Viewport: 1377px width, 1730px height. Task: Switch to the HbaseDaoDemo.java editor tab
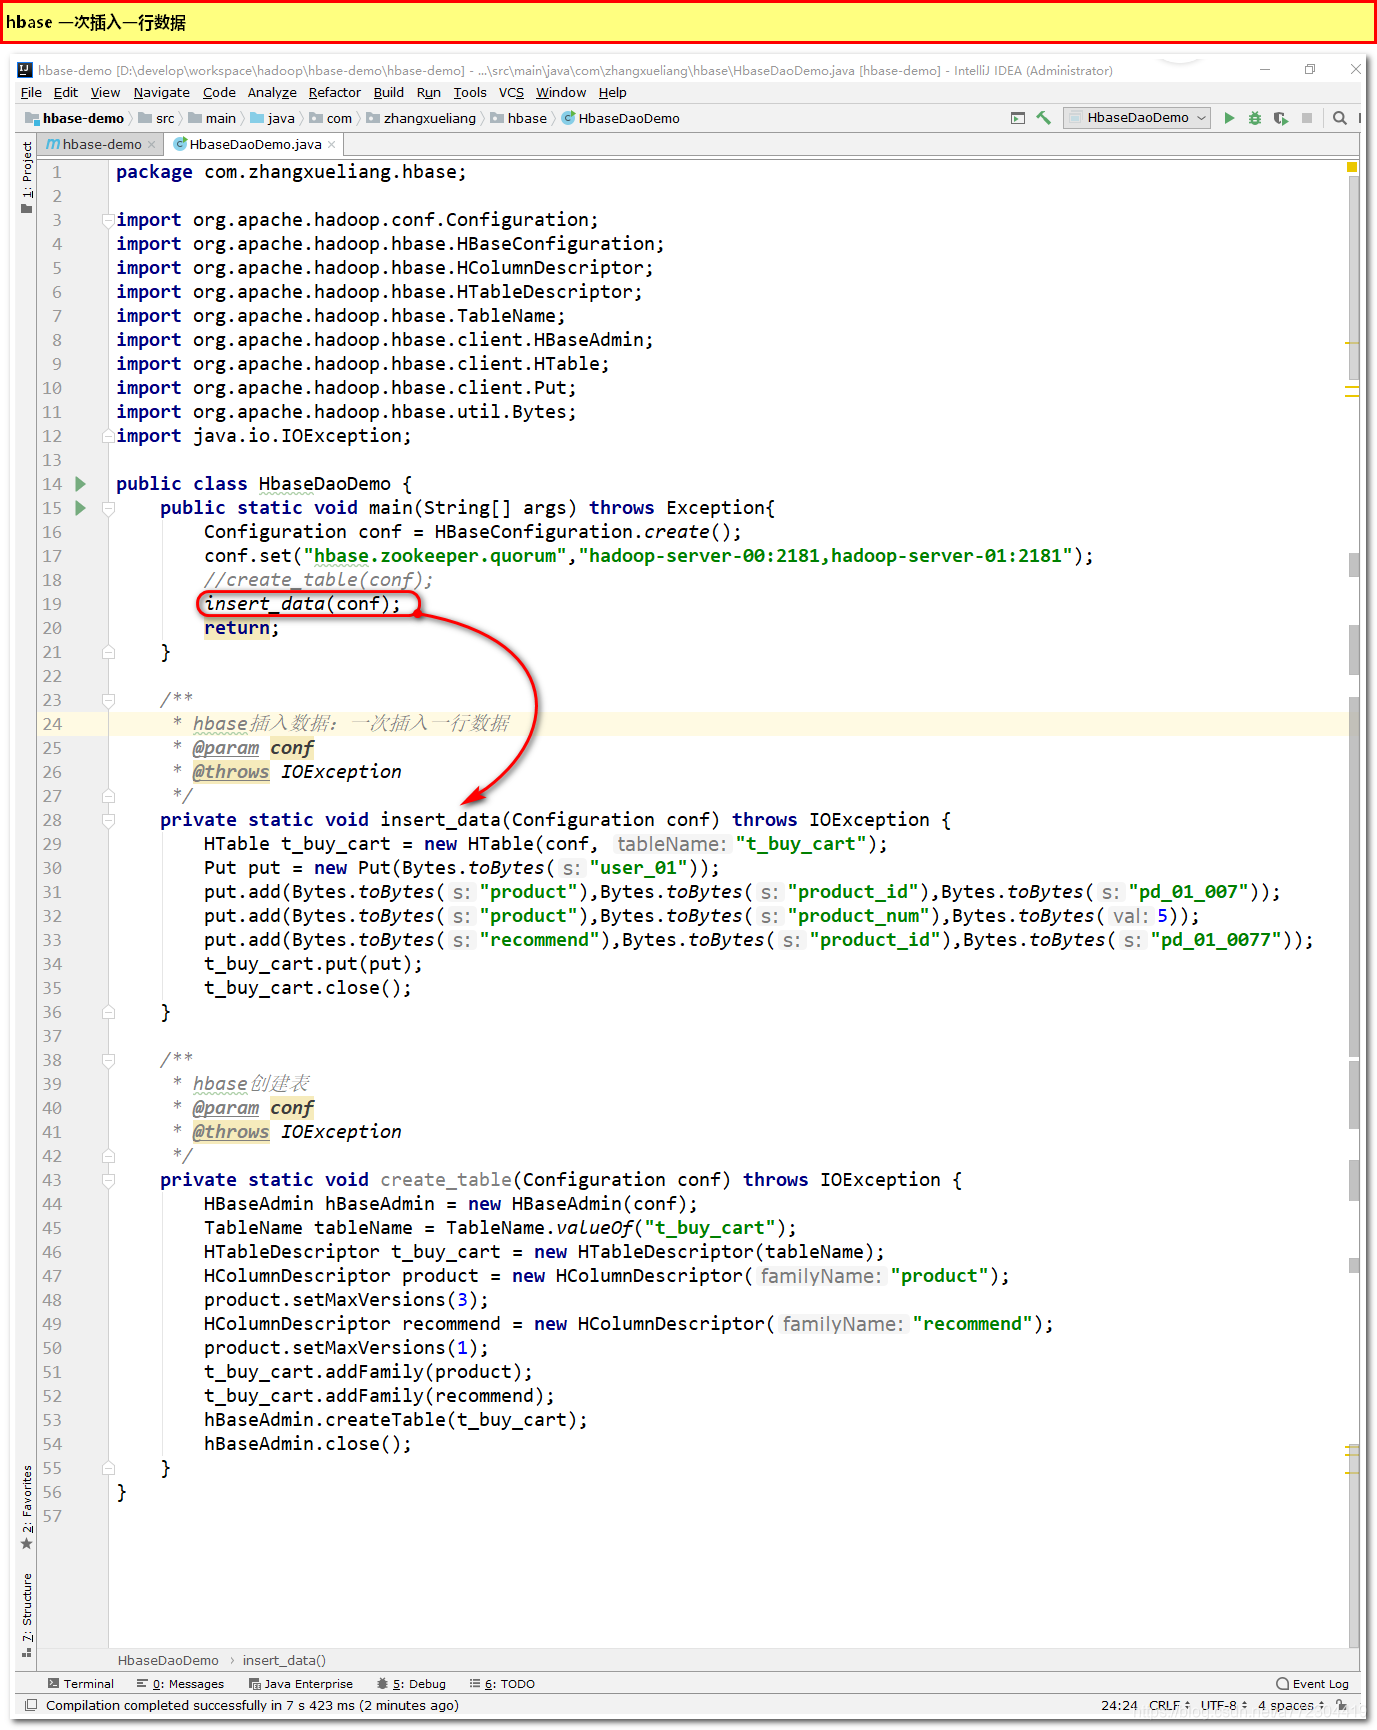255,144
